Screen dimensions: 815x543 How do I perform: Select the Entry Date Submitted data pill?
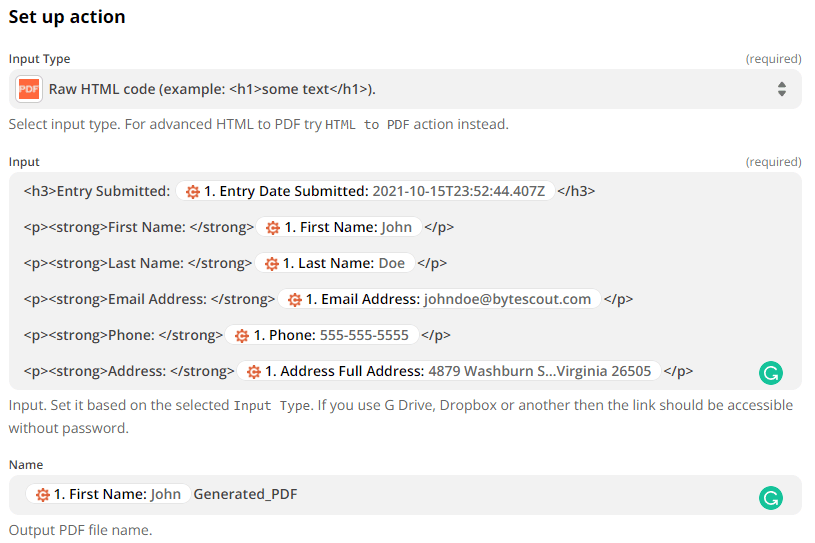point(366,191)
